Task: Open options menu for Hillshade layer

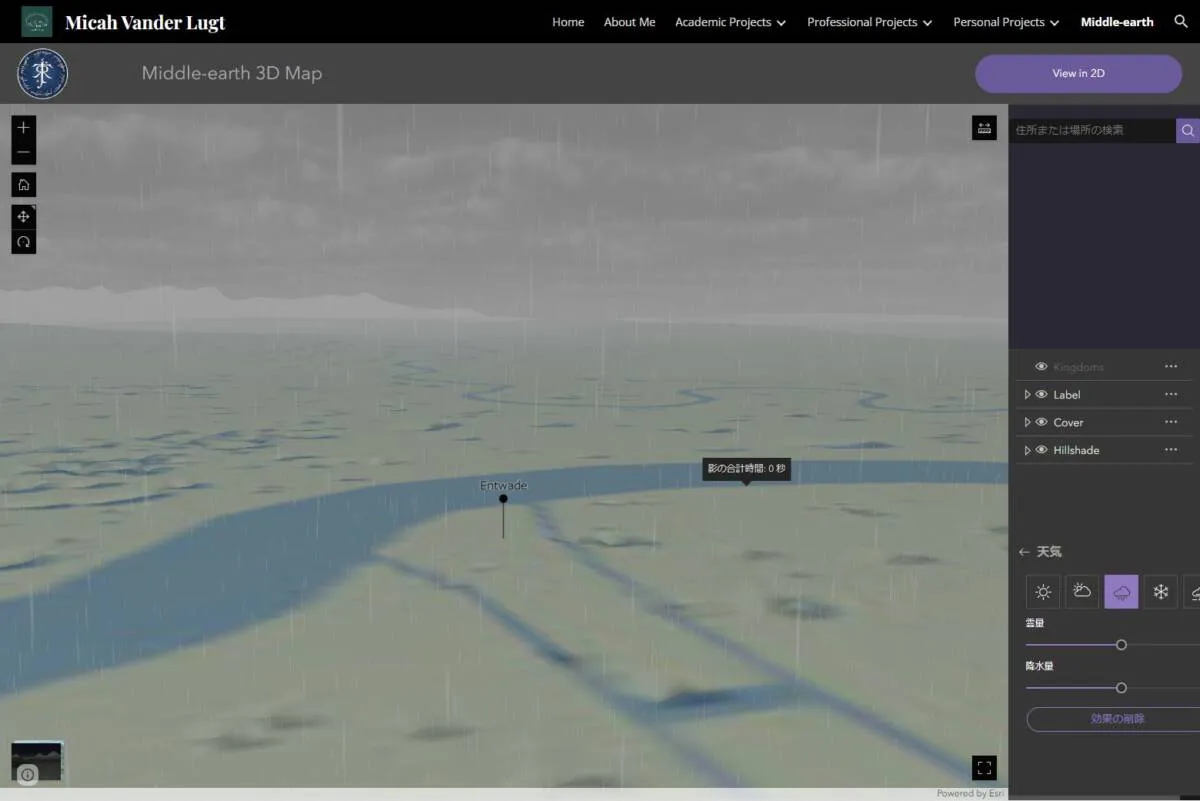Action: [1171, 450]
